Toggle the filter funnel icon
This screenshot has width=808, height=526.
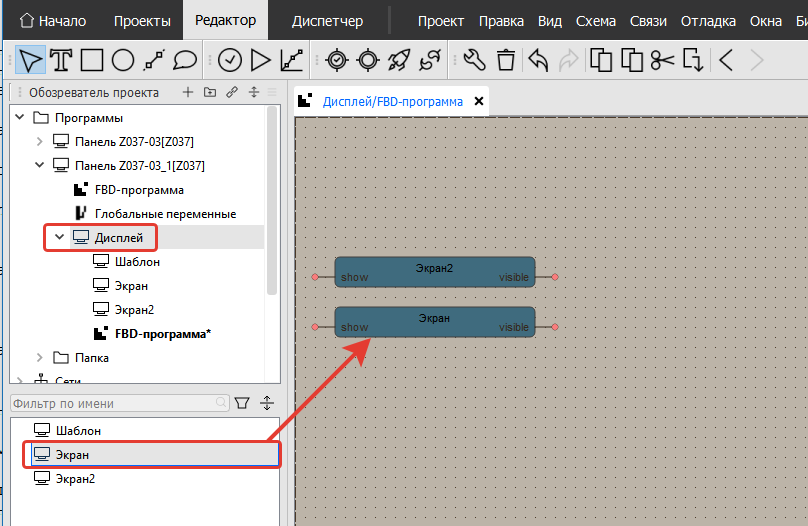click(242, 403)
